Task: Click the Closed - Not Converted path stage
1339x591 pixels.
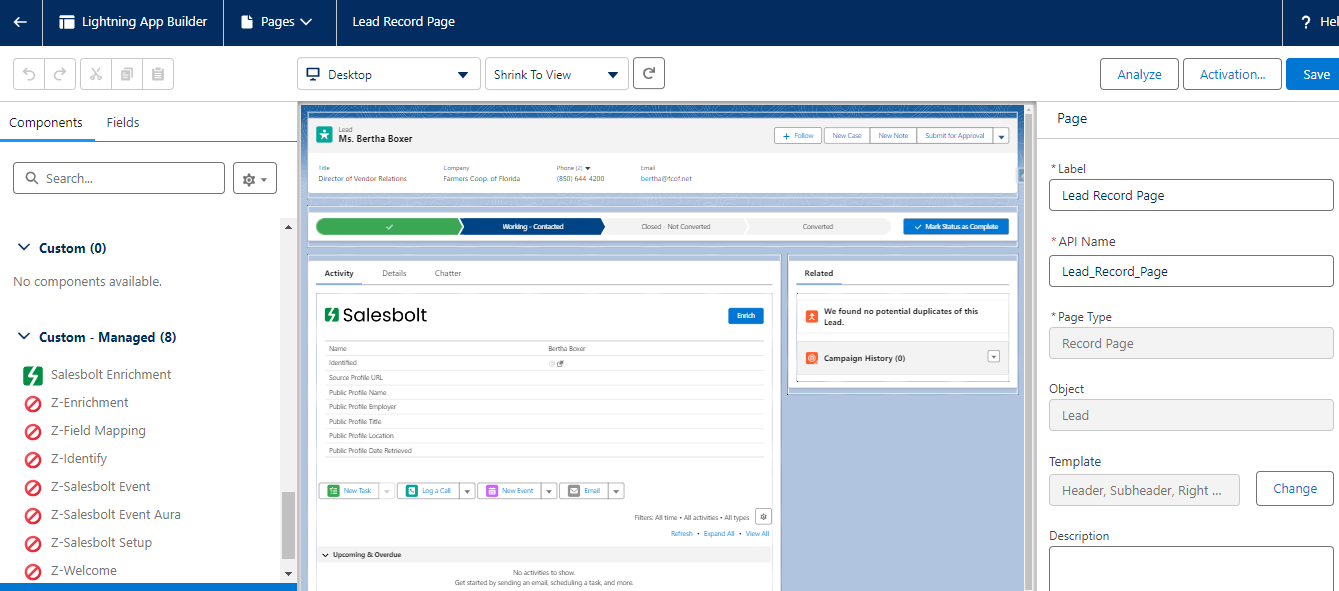Action: [676, 226]
